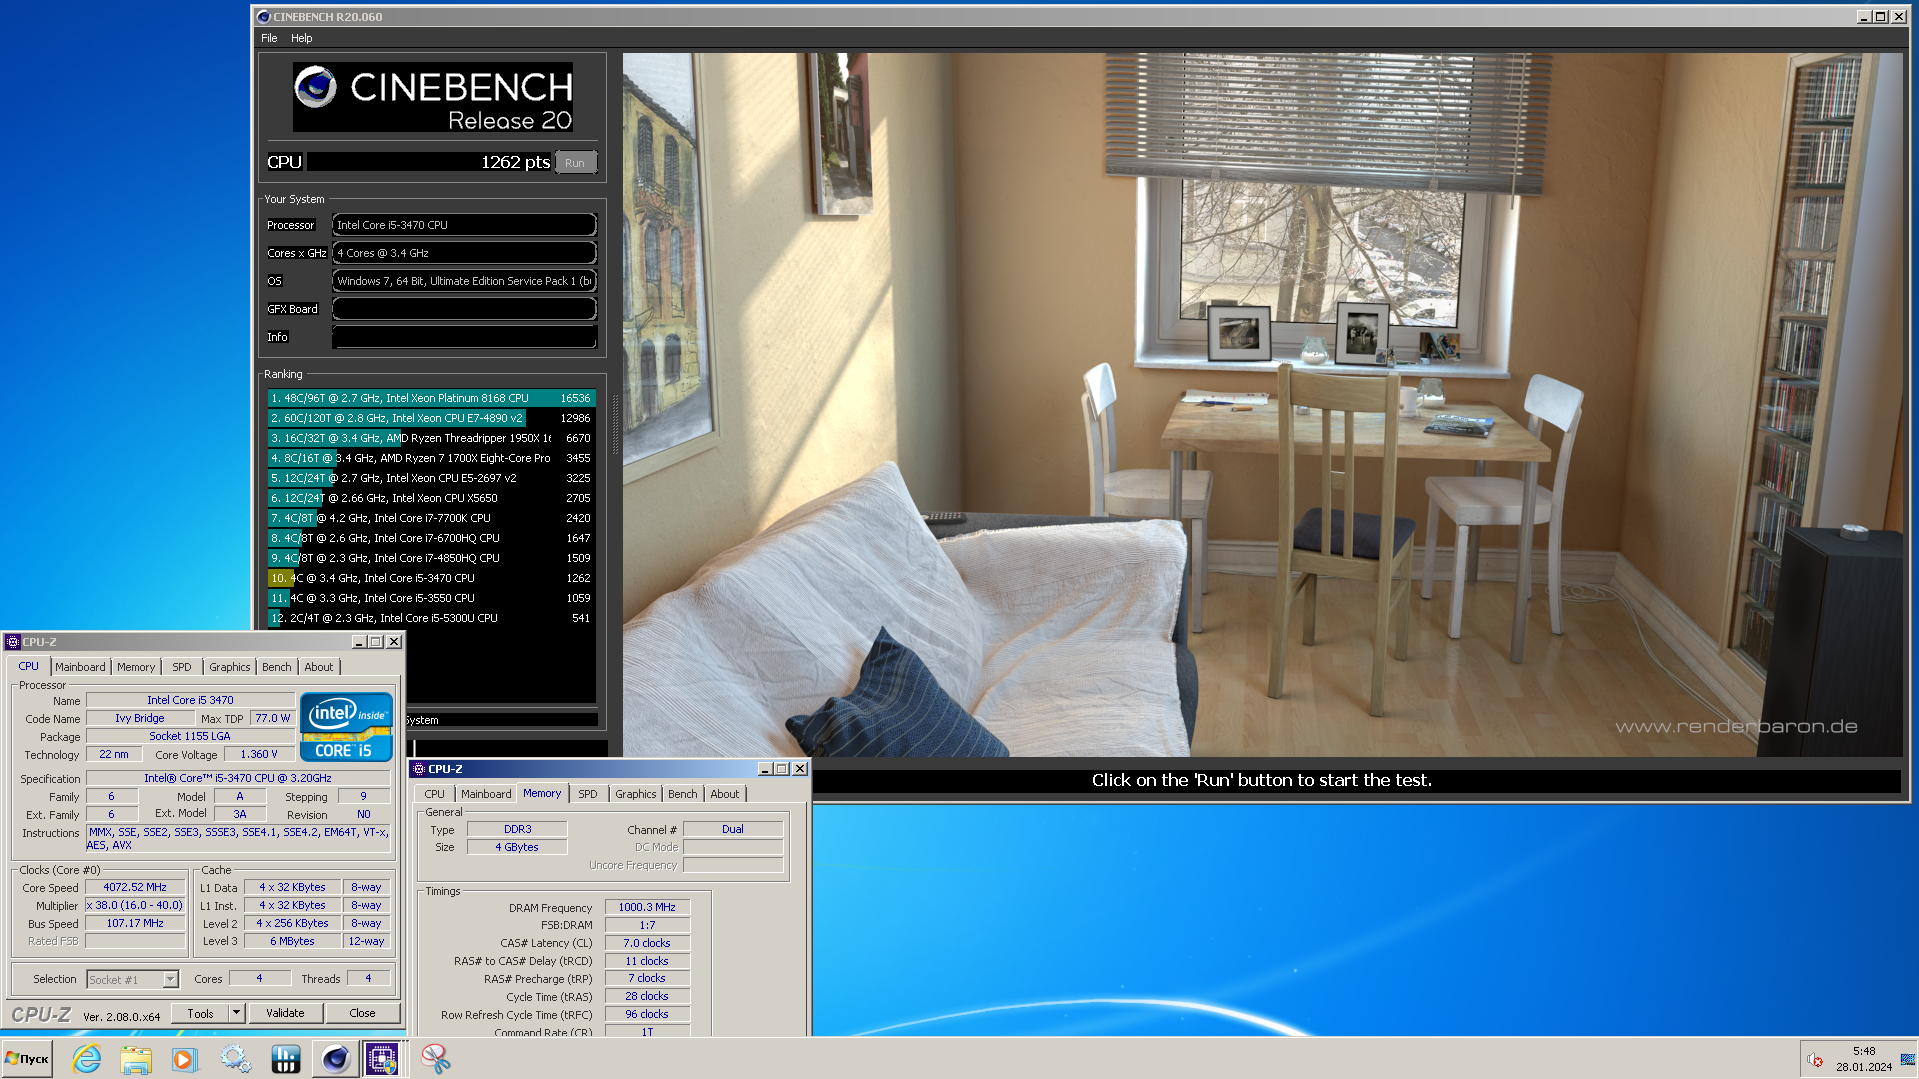Select CPU tab in CPU-Z Memory window
This screenshot has height=1079, width=1919.
(x=435, y=794)
